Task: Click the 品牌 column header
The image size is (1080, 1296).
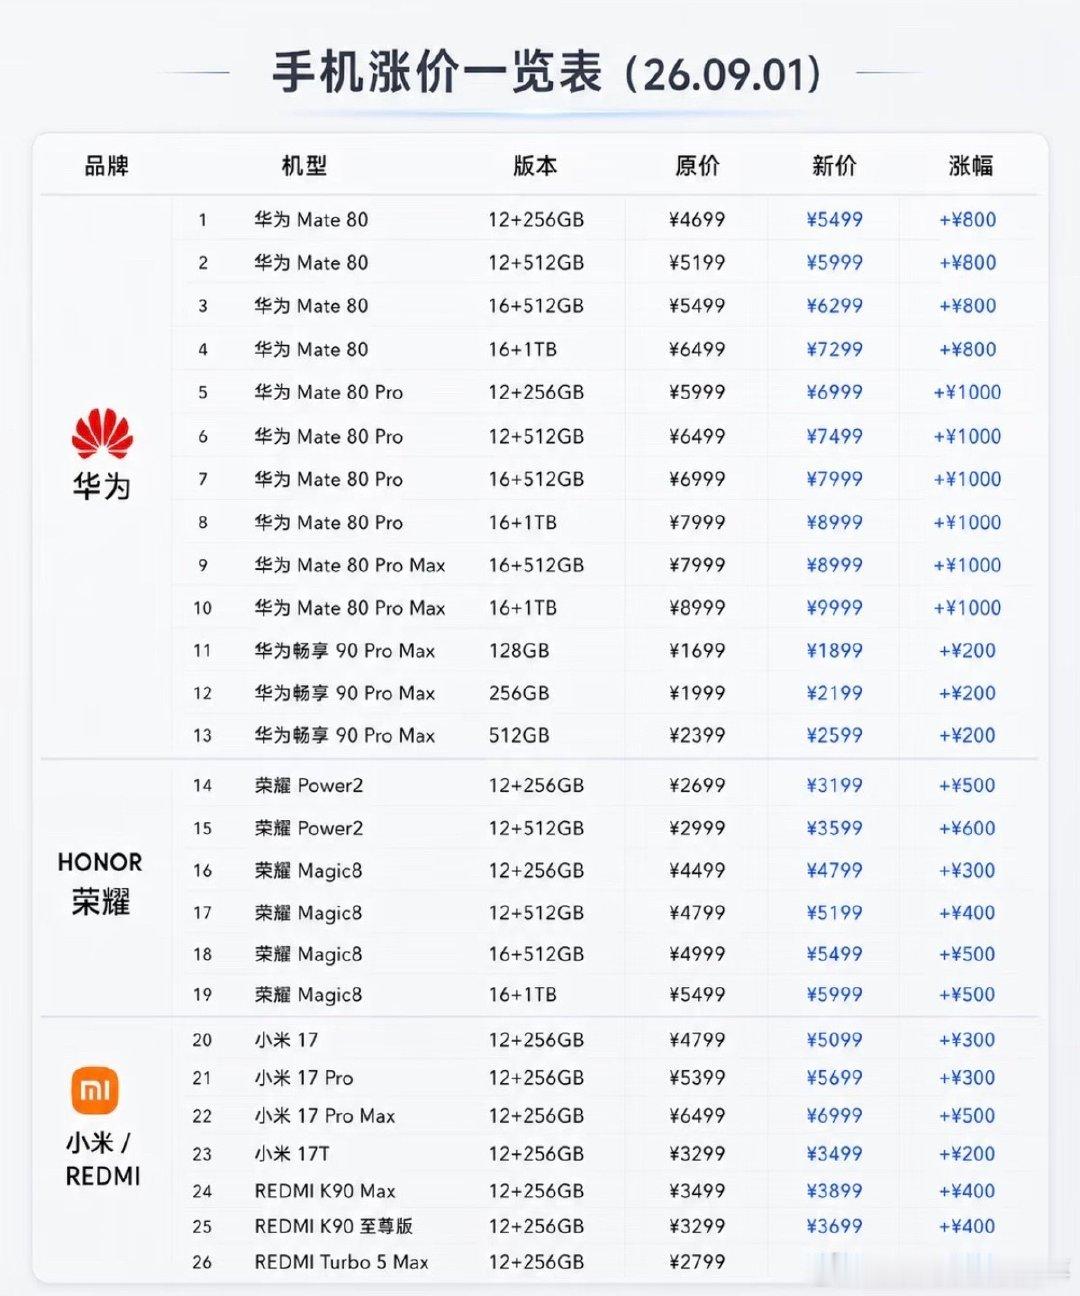Action: (x=106, y=166)
